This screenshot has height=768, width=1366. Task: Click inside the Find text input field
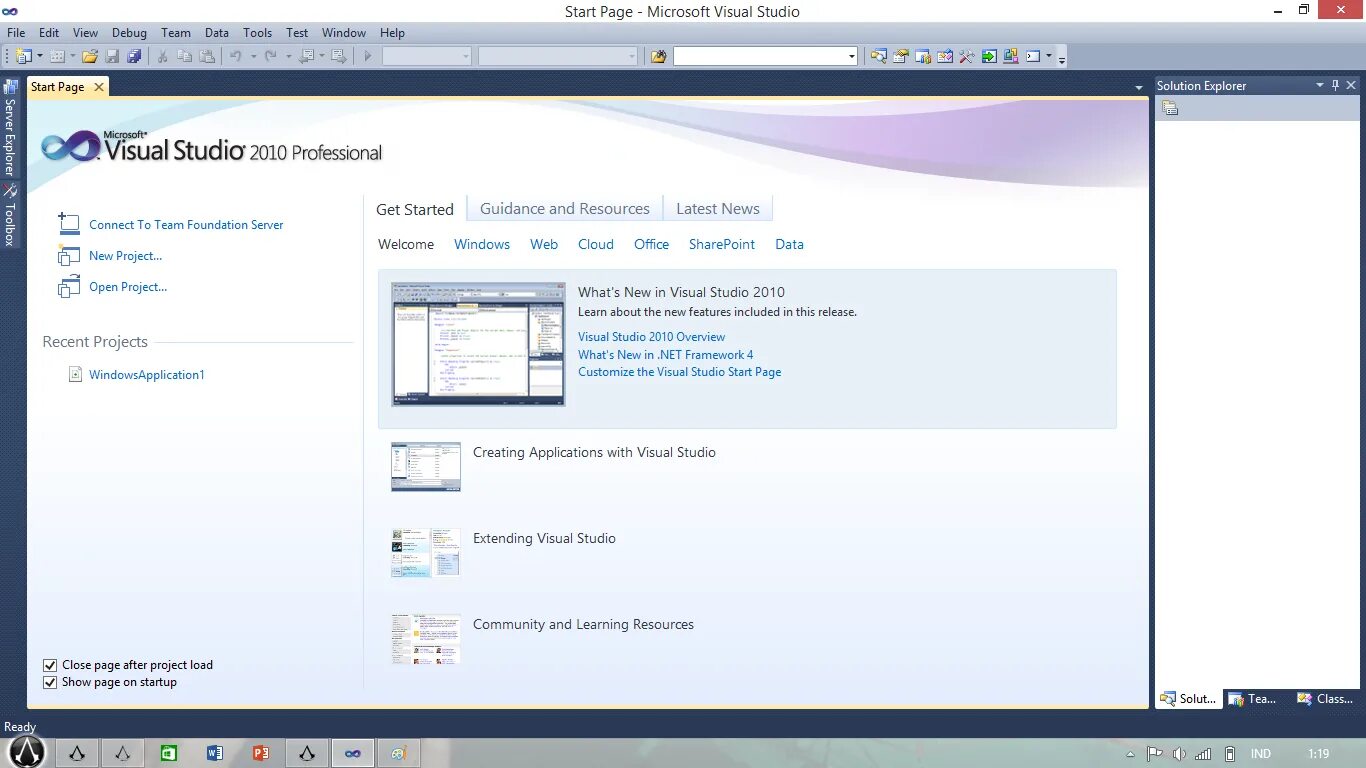click(759, 56)
